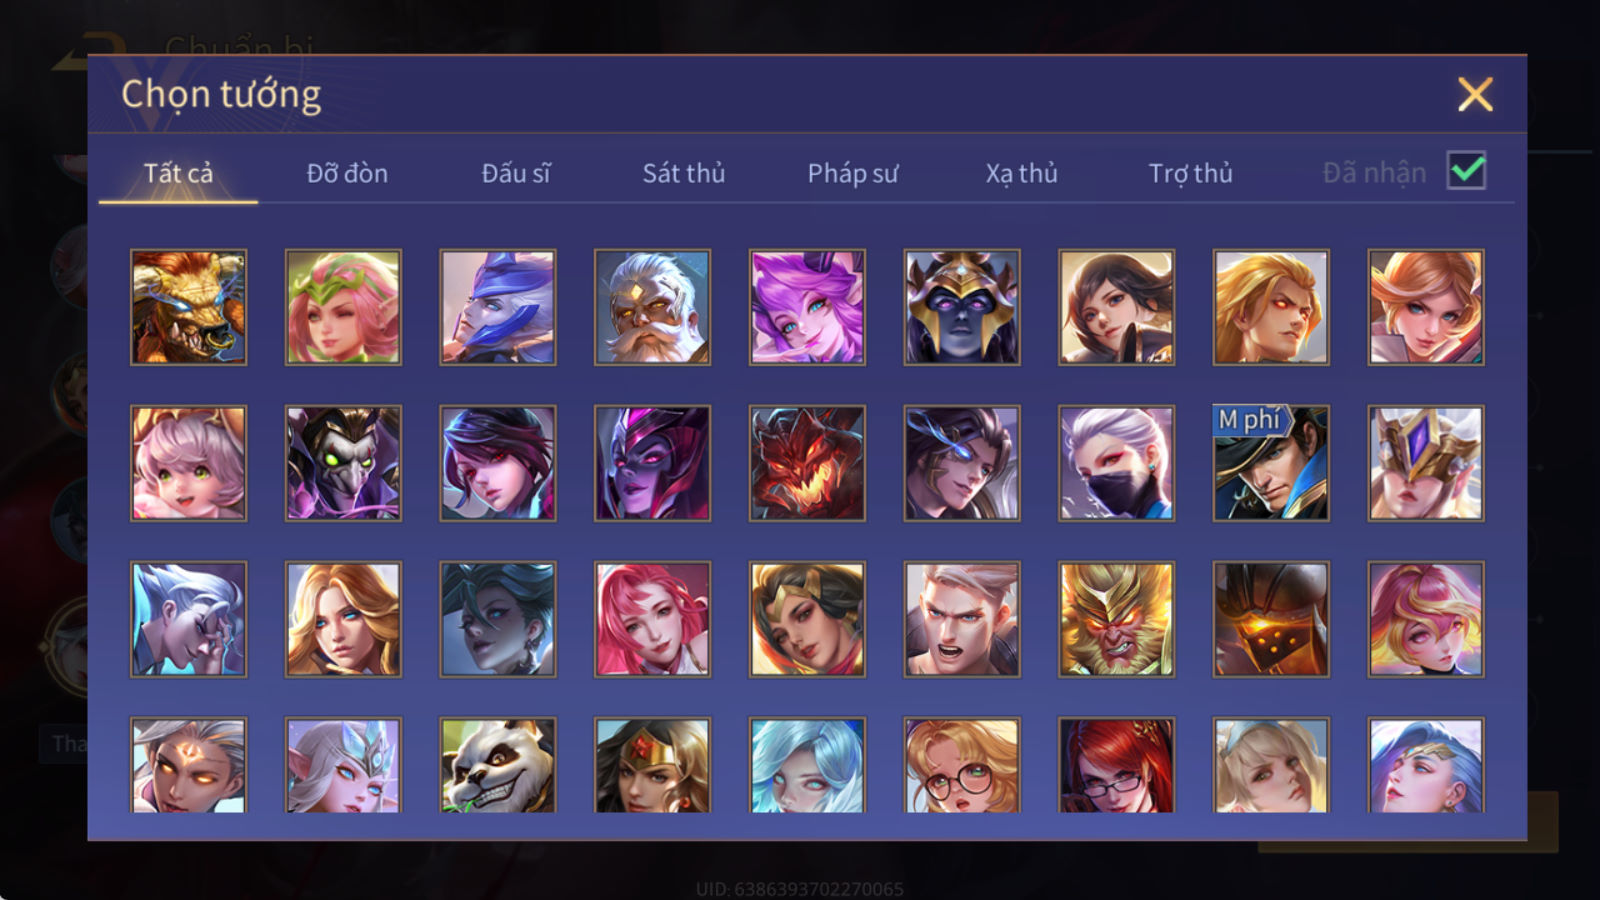The image size is (1600, 900).
Task: Pick the red lava demon hero
Action: [807, 463]
